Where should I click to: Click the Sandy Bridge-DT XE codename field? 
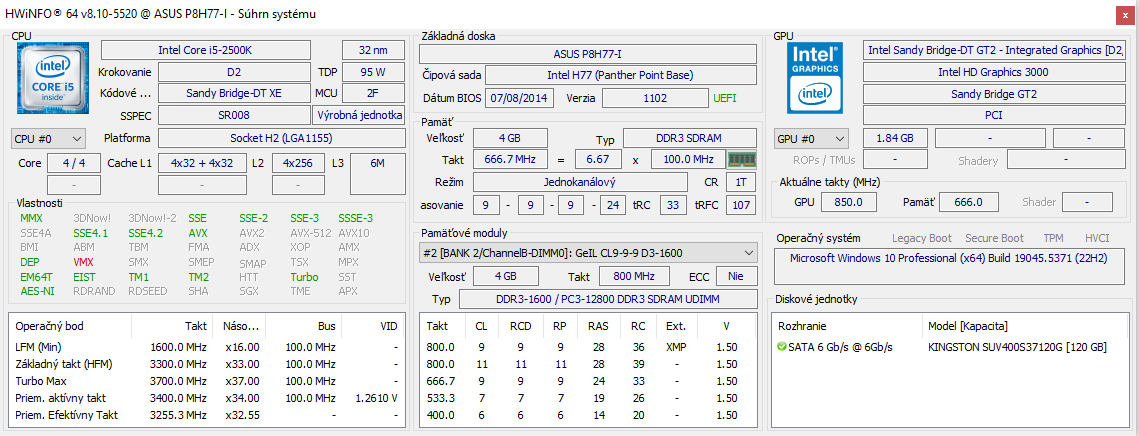click(234, 93)
